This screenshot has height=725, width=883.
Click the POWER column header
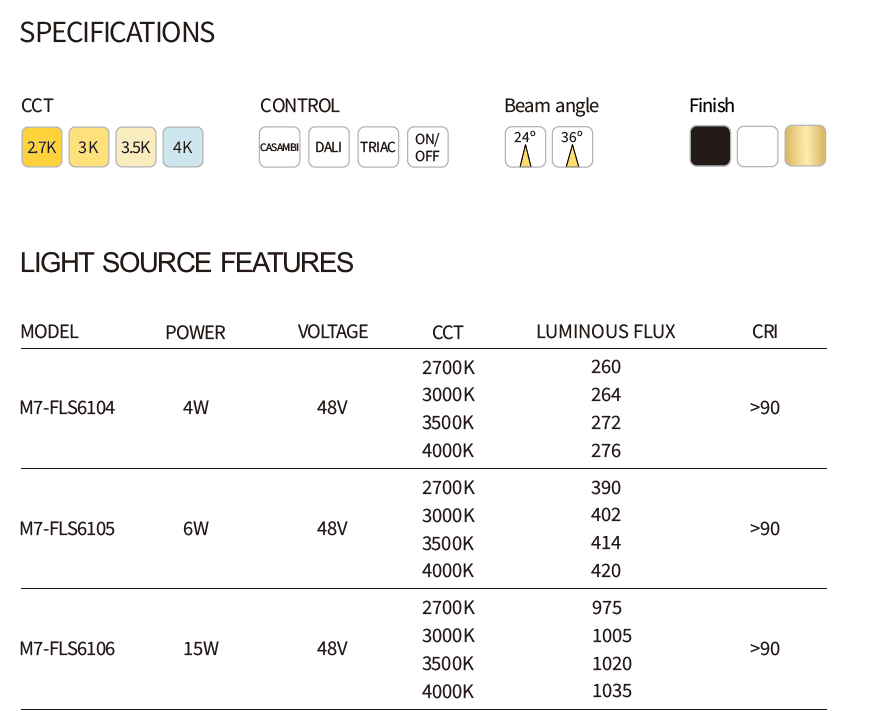click(195, 333)
